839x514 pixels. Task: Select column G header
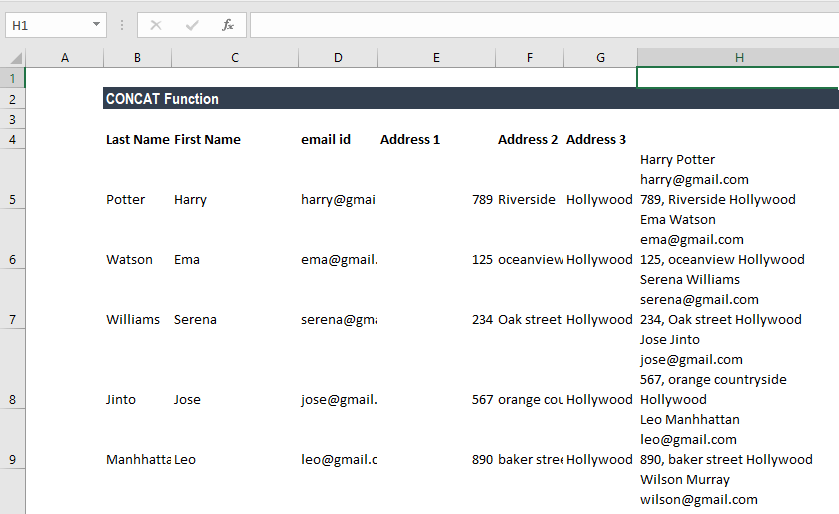point(600,58)
